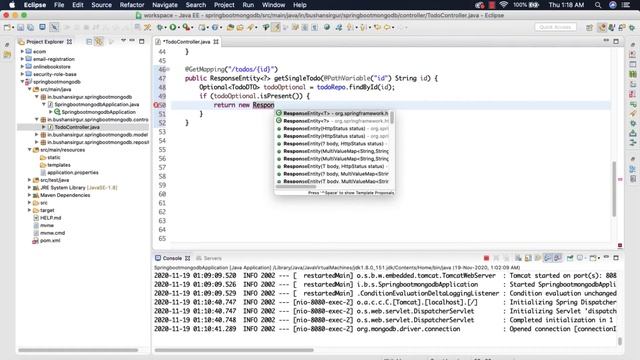
Task: Open the Refactor menu
Action: [x=132, y=5]
